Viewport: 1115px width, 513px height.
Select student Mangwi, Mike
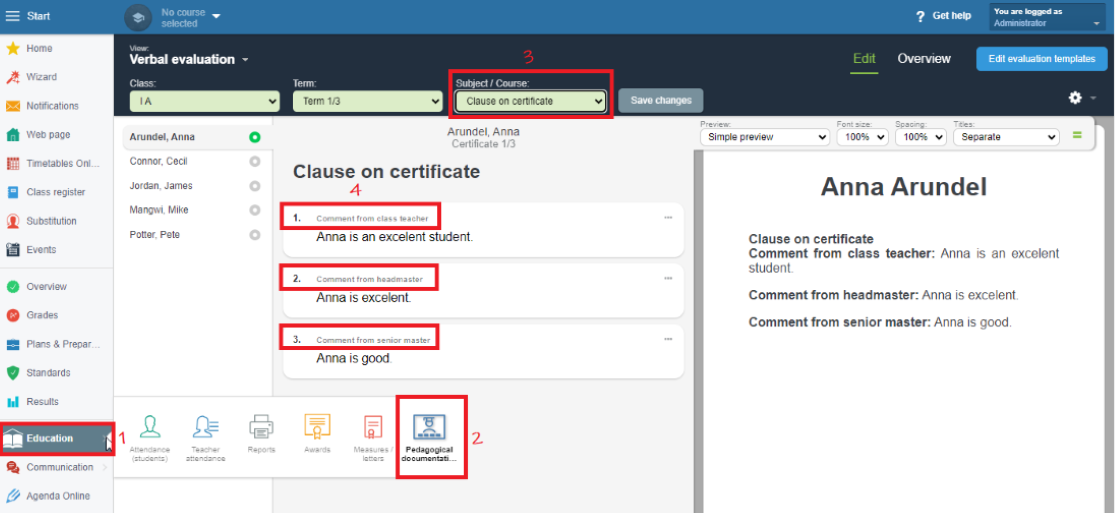159,210
